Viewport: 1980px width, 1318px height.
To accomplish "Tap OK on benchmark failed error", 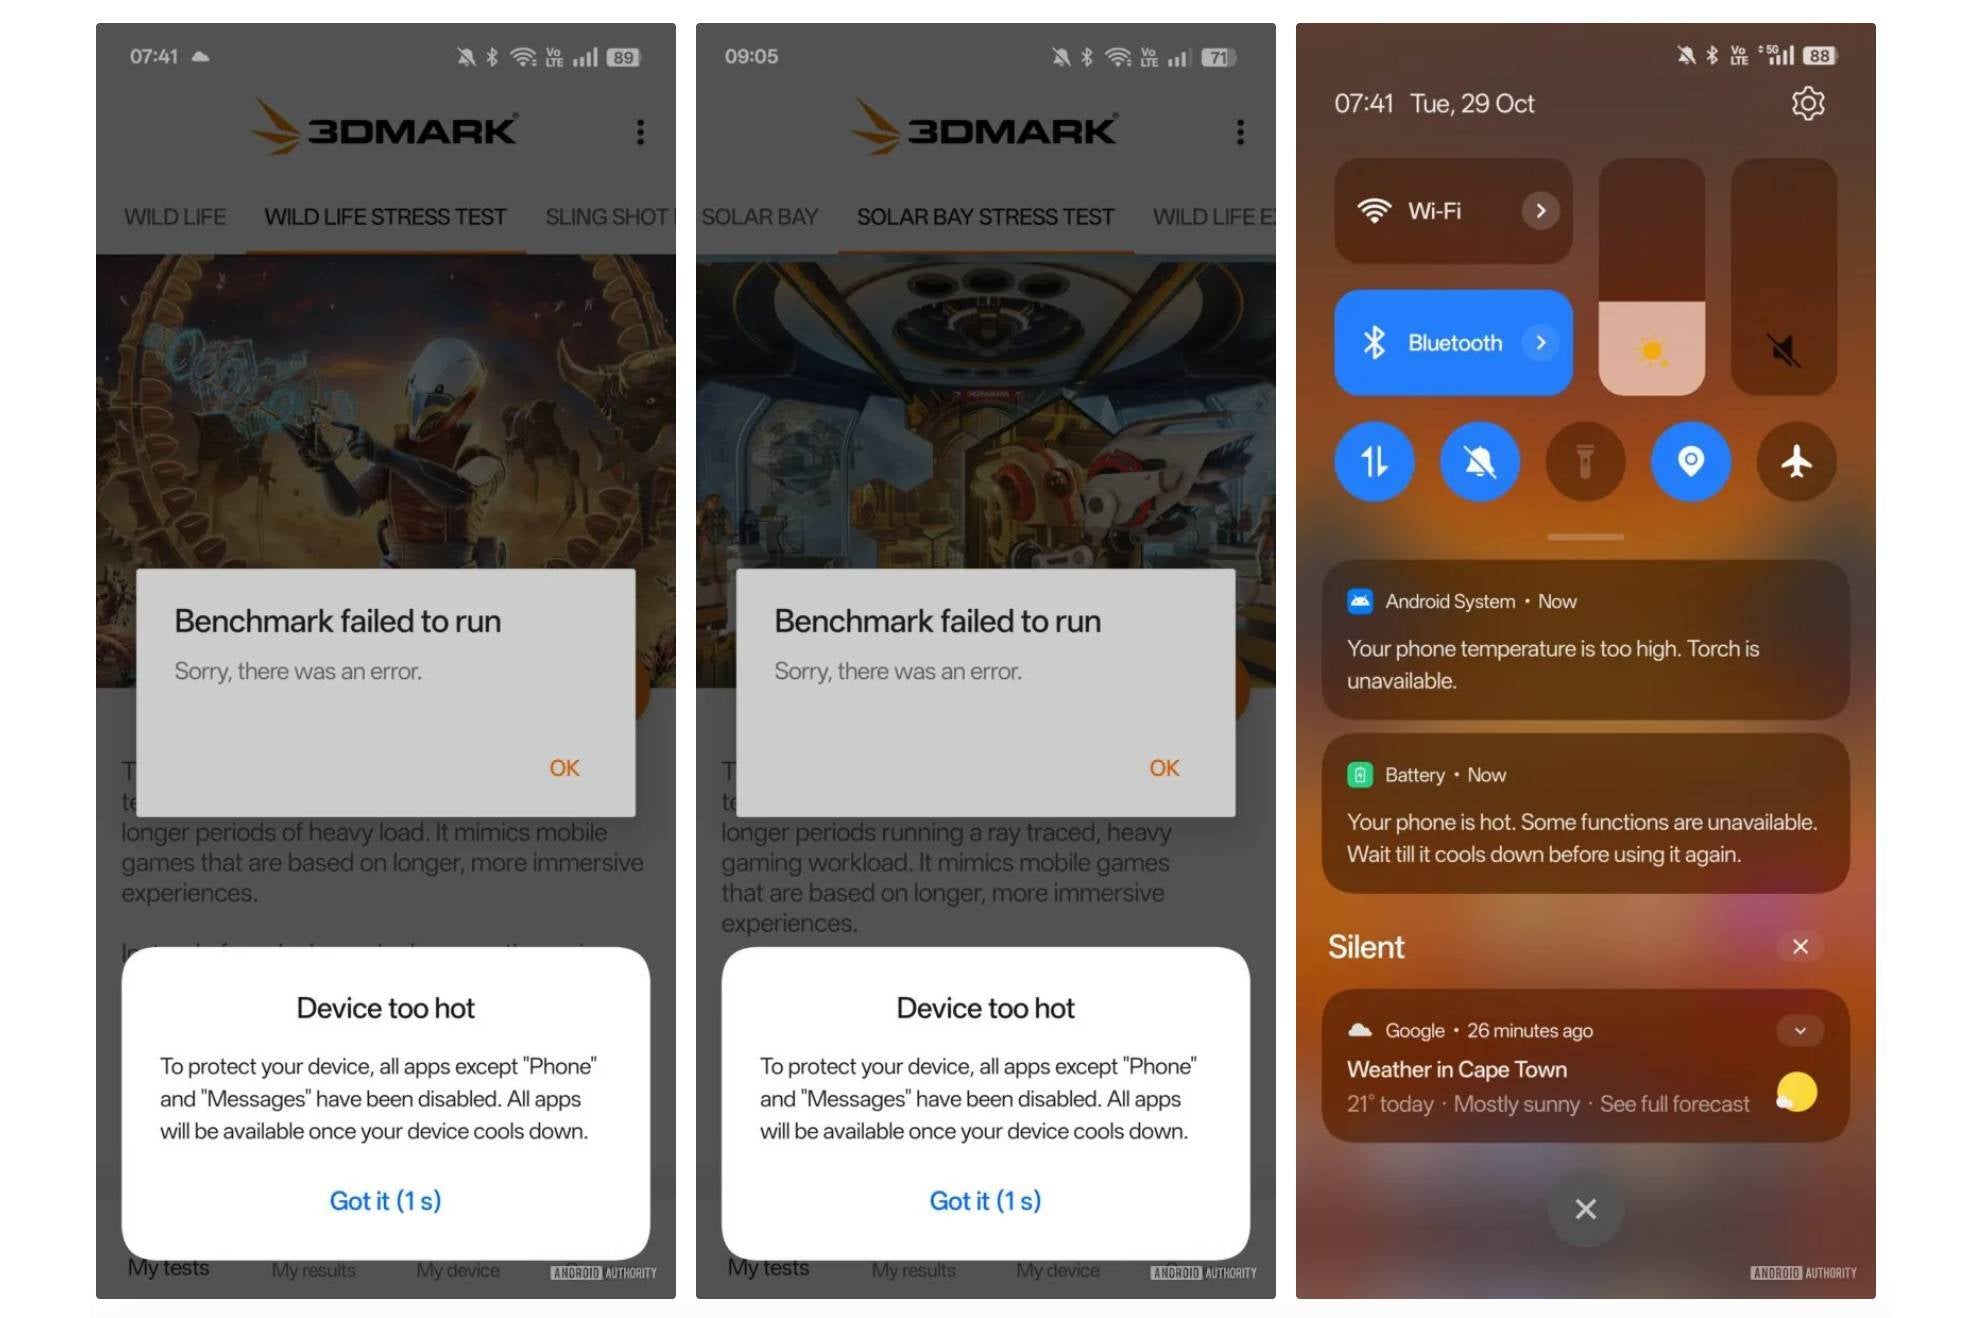I will pyautogui.click(x=563, y=766).
